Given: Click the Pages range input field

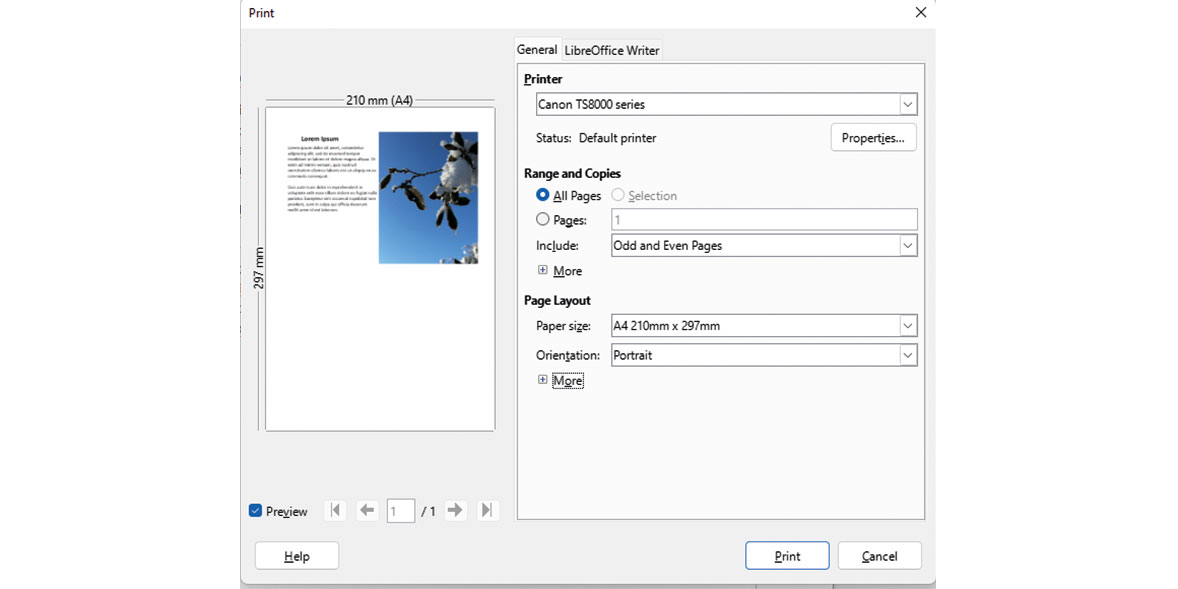Looking at the screenshot, I should coord(764,220).
